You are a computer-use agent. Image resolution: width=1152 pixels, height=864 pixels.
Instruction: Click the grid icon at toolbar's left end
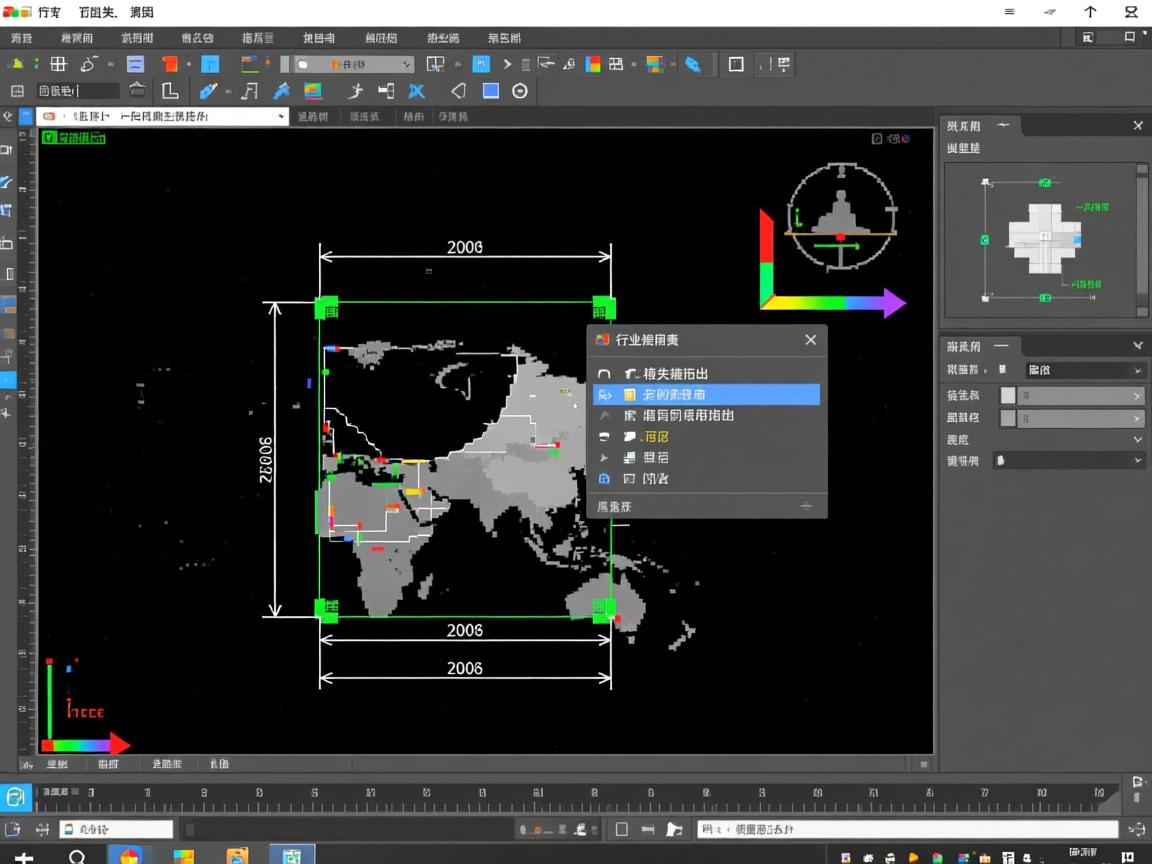(x=59, y=64)
